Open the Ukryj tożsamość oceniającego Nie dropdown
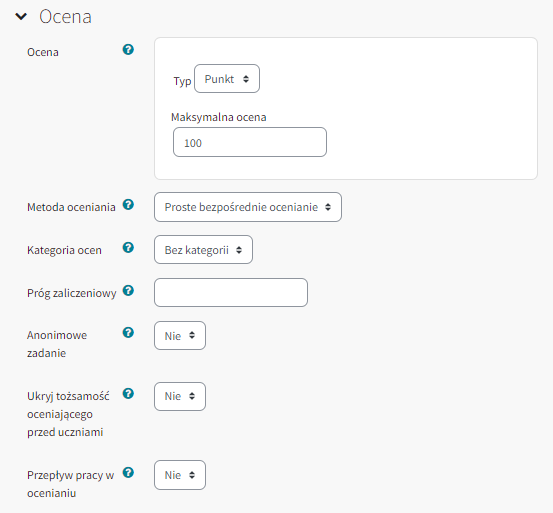The height and width of the screenshot is (513, 553). [180, 396]
